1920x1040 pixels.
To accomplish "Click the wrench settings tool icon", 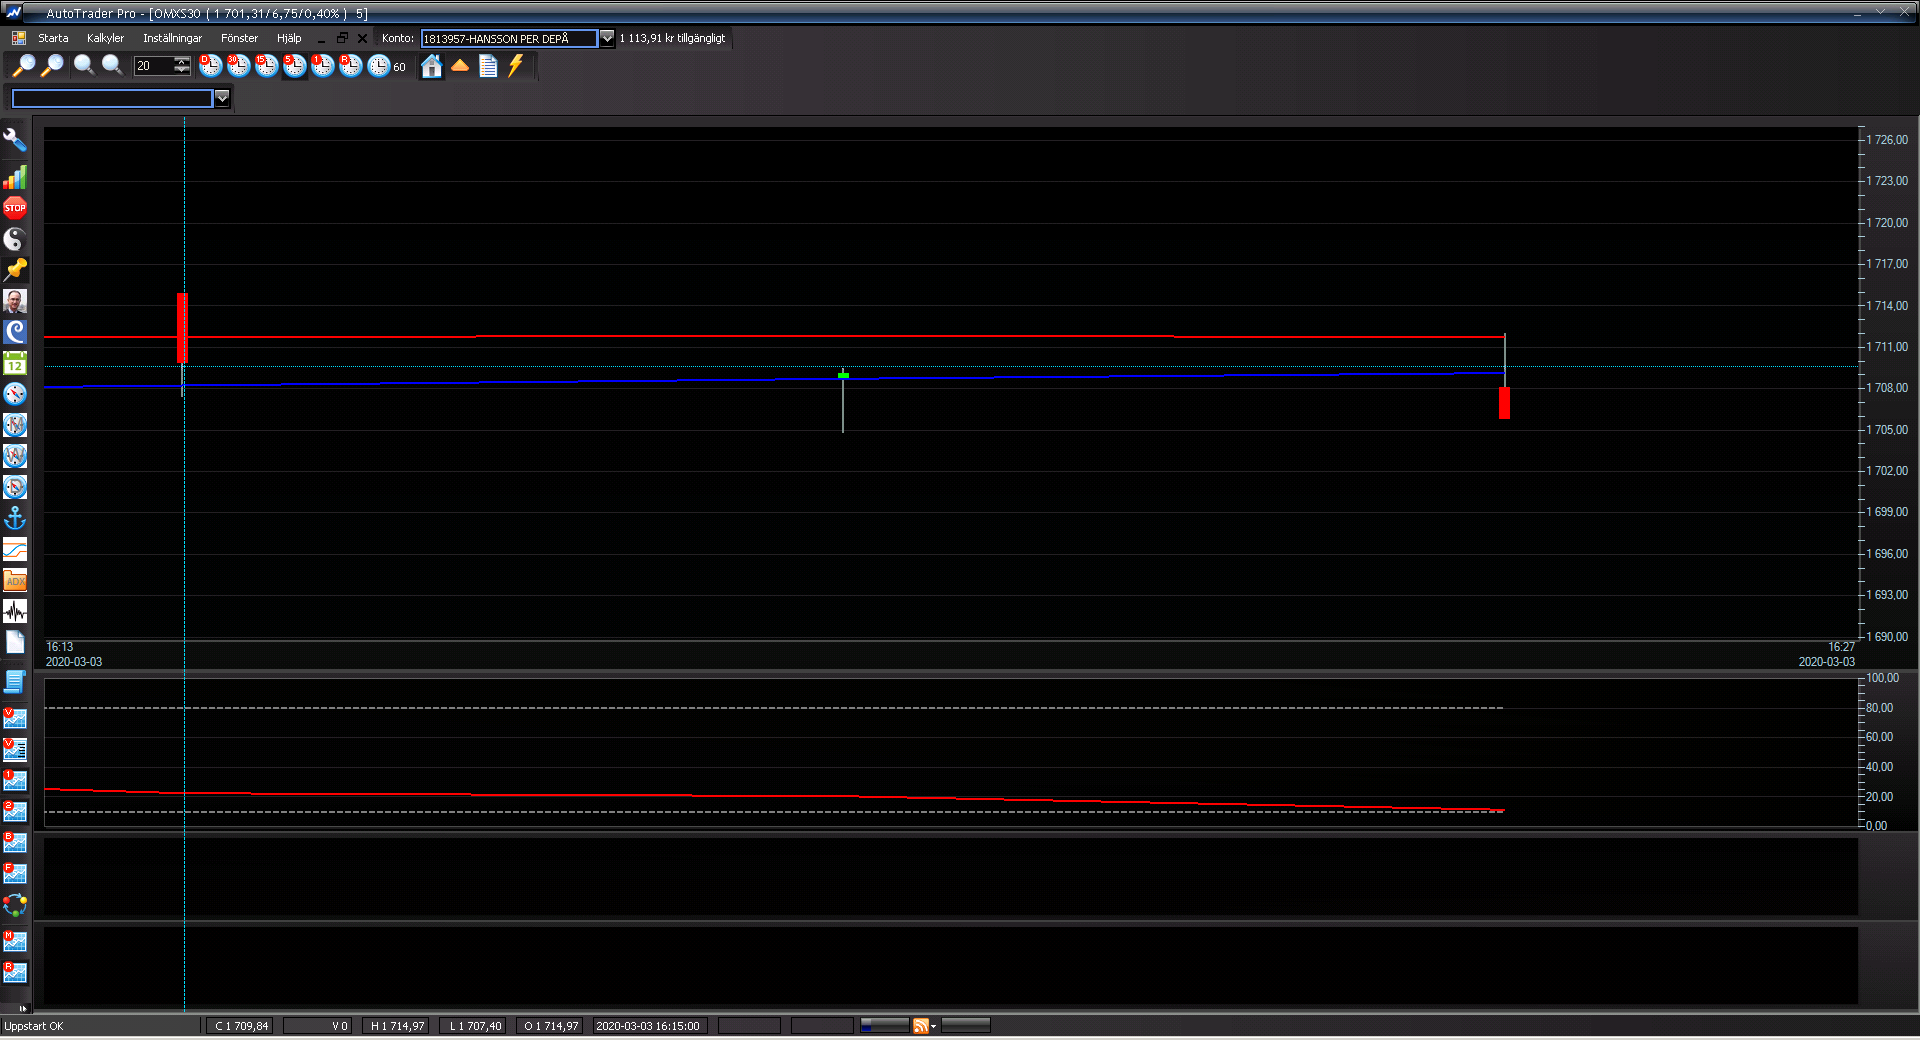I will (15, 140).
